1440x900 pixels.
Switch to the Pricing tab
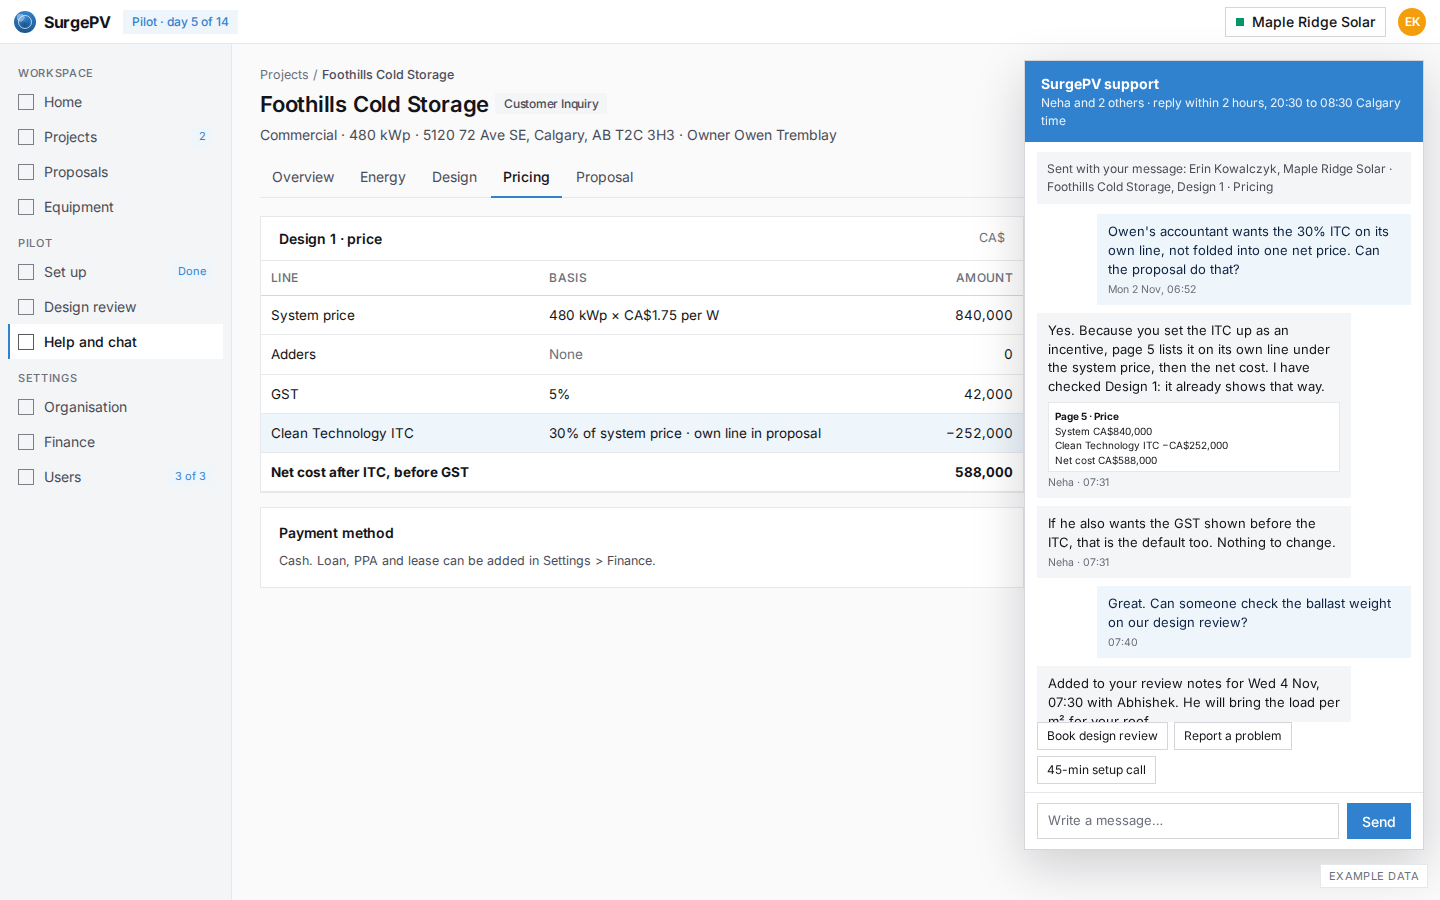tap(526, 177)
